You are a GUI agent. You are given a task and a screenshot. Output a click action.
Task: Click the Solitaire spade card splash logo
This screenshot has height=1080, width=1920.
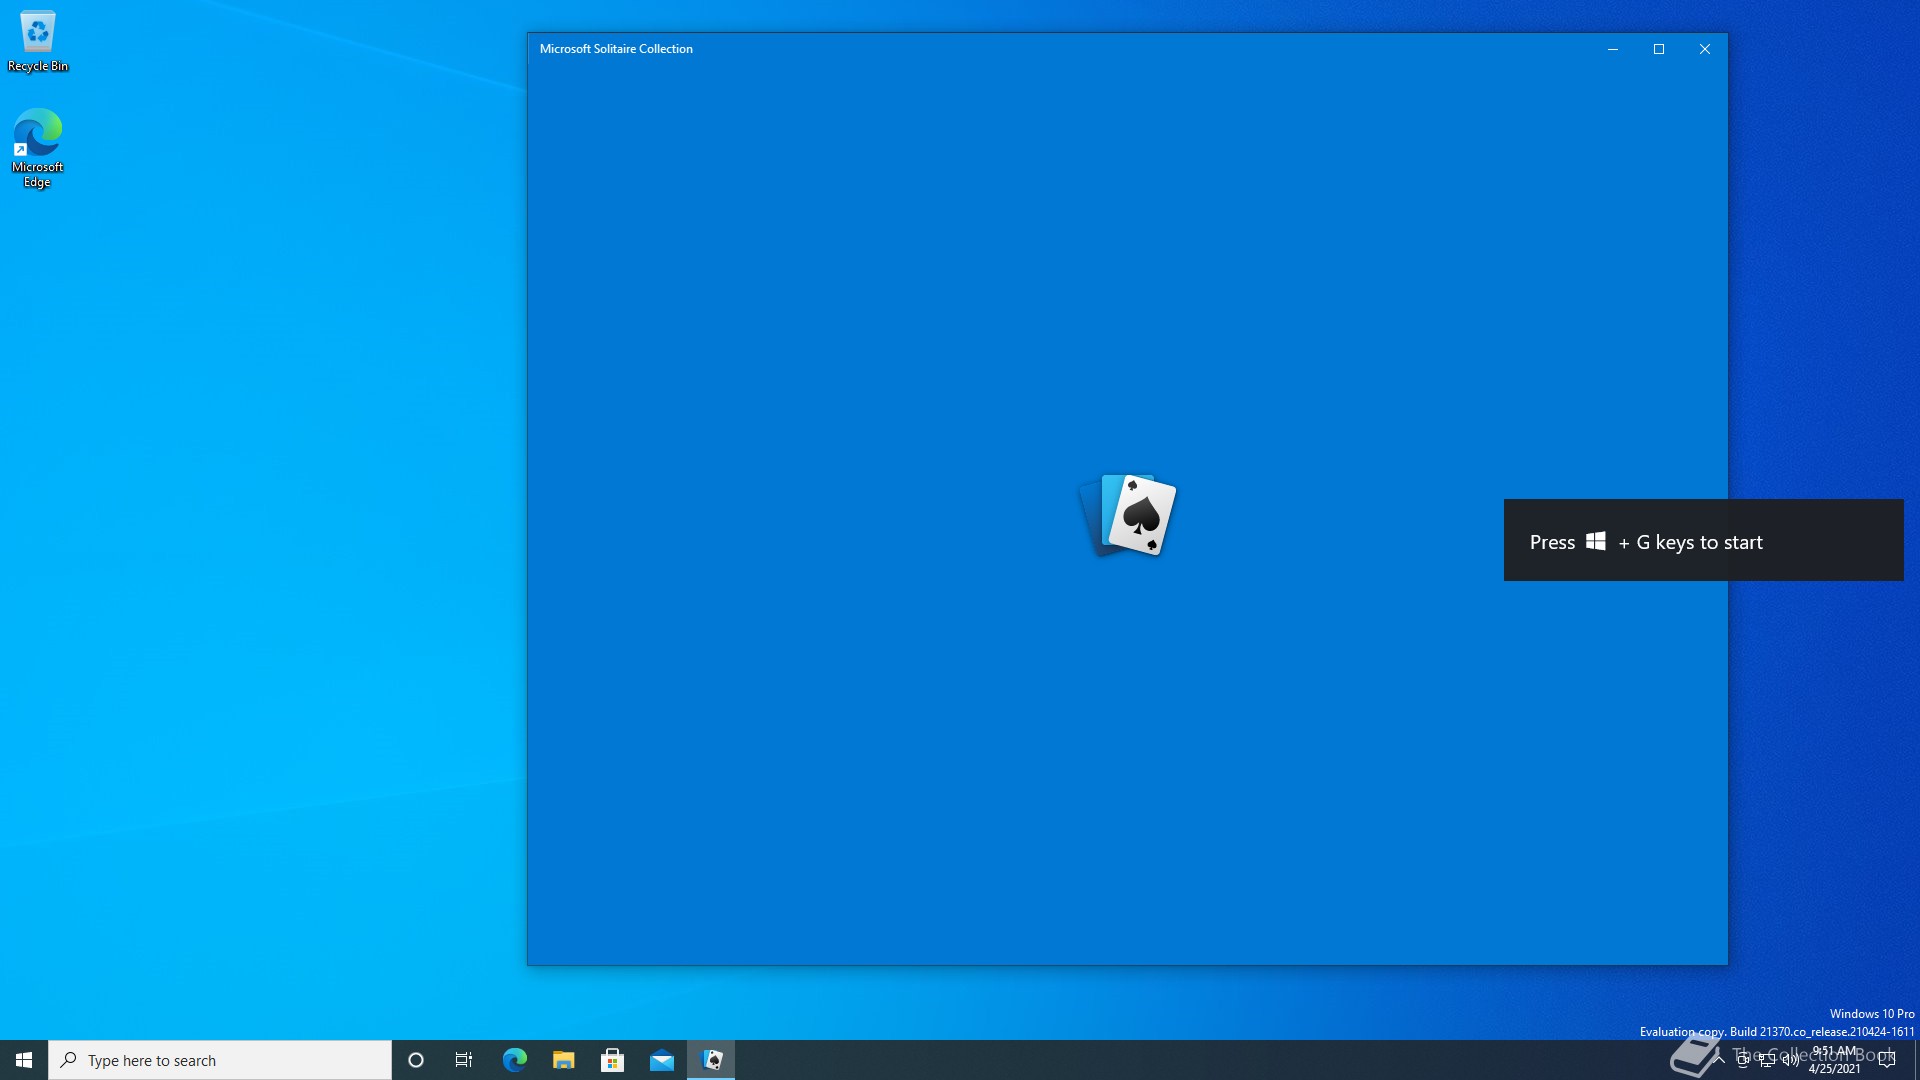point(1128,515)
